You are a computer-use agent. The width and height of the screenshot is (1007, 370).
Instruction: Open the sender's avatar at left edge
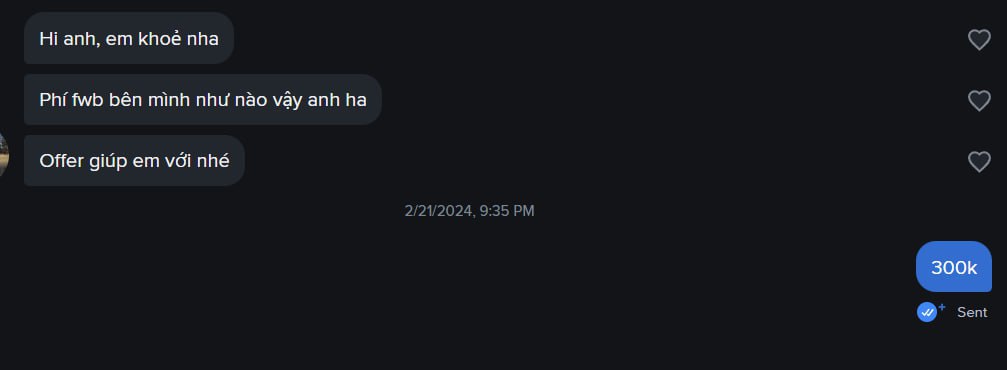(3, 155)
